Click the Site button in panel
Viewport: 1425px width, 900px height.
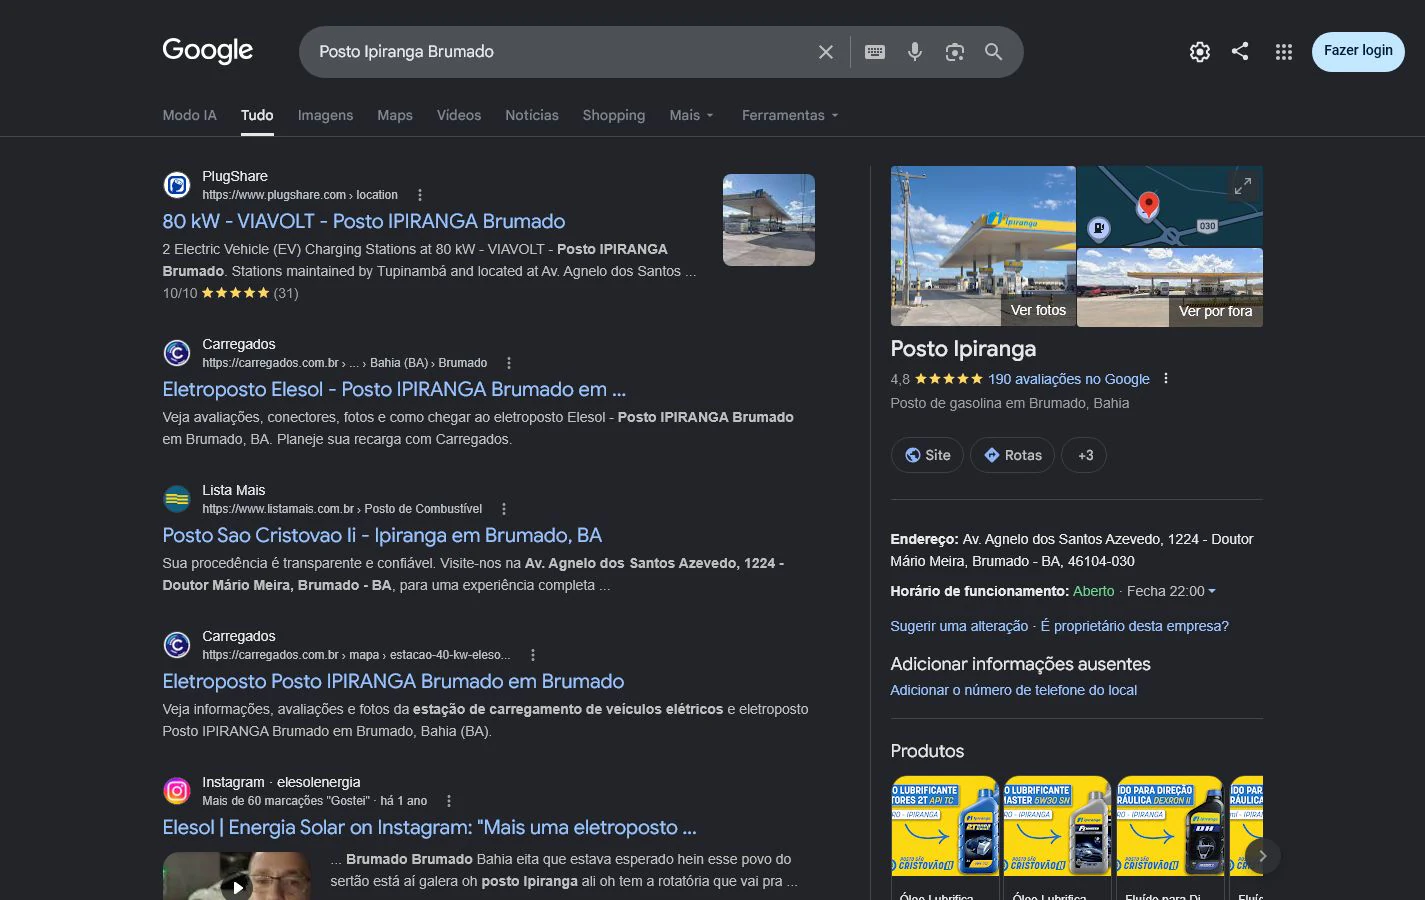coord(927,455)
